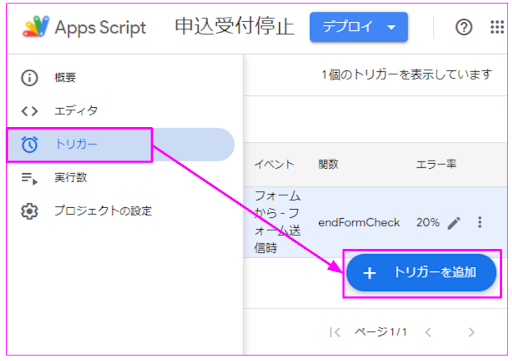Click the トリガーを追加 button

421,273
